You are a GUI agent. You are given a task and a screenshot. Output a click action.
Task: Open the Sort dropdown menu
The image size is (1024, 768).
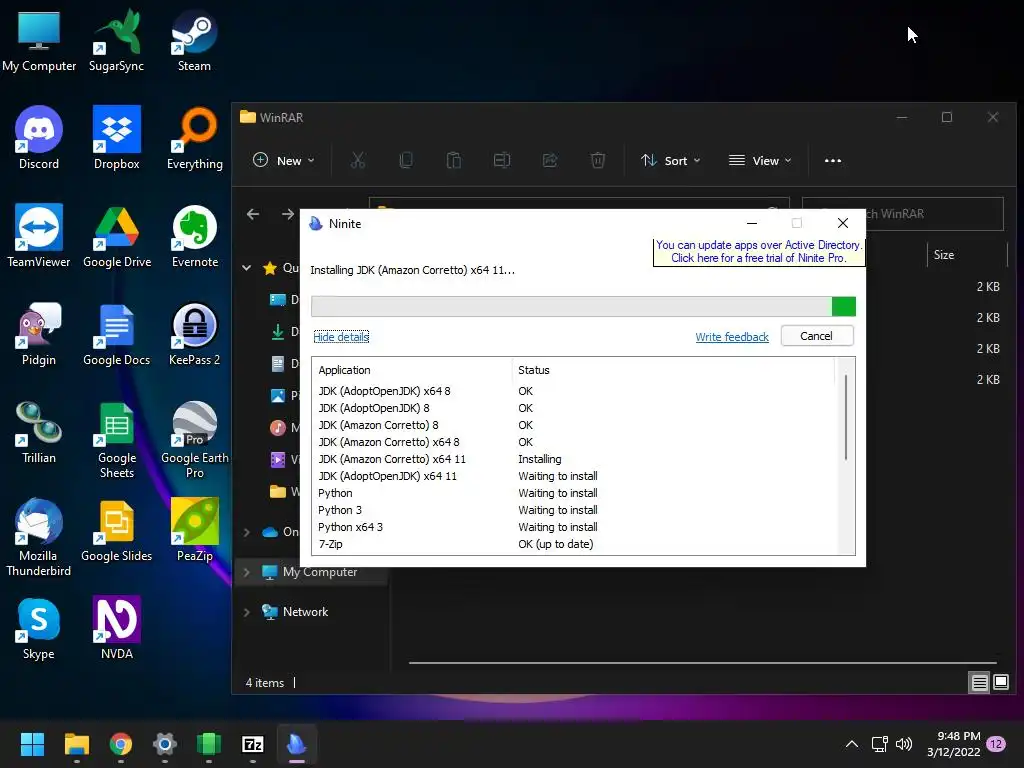point(671,160)
